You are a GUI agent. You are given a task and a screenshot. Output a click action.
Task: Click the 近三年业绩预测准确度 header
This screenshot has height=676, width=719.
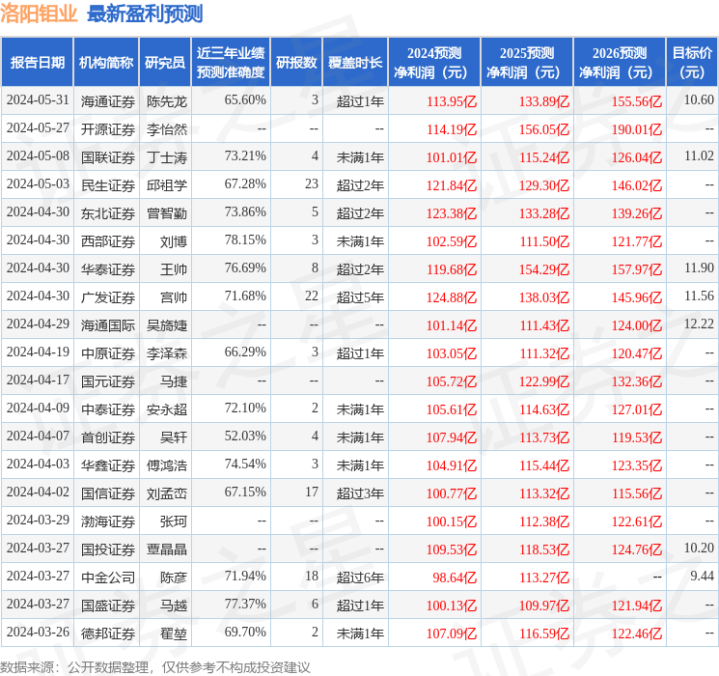pos(231,62)
